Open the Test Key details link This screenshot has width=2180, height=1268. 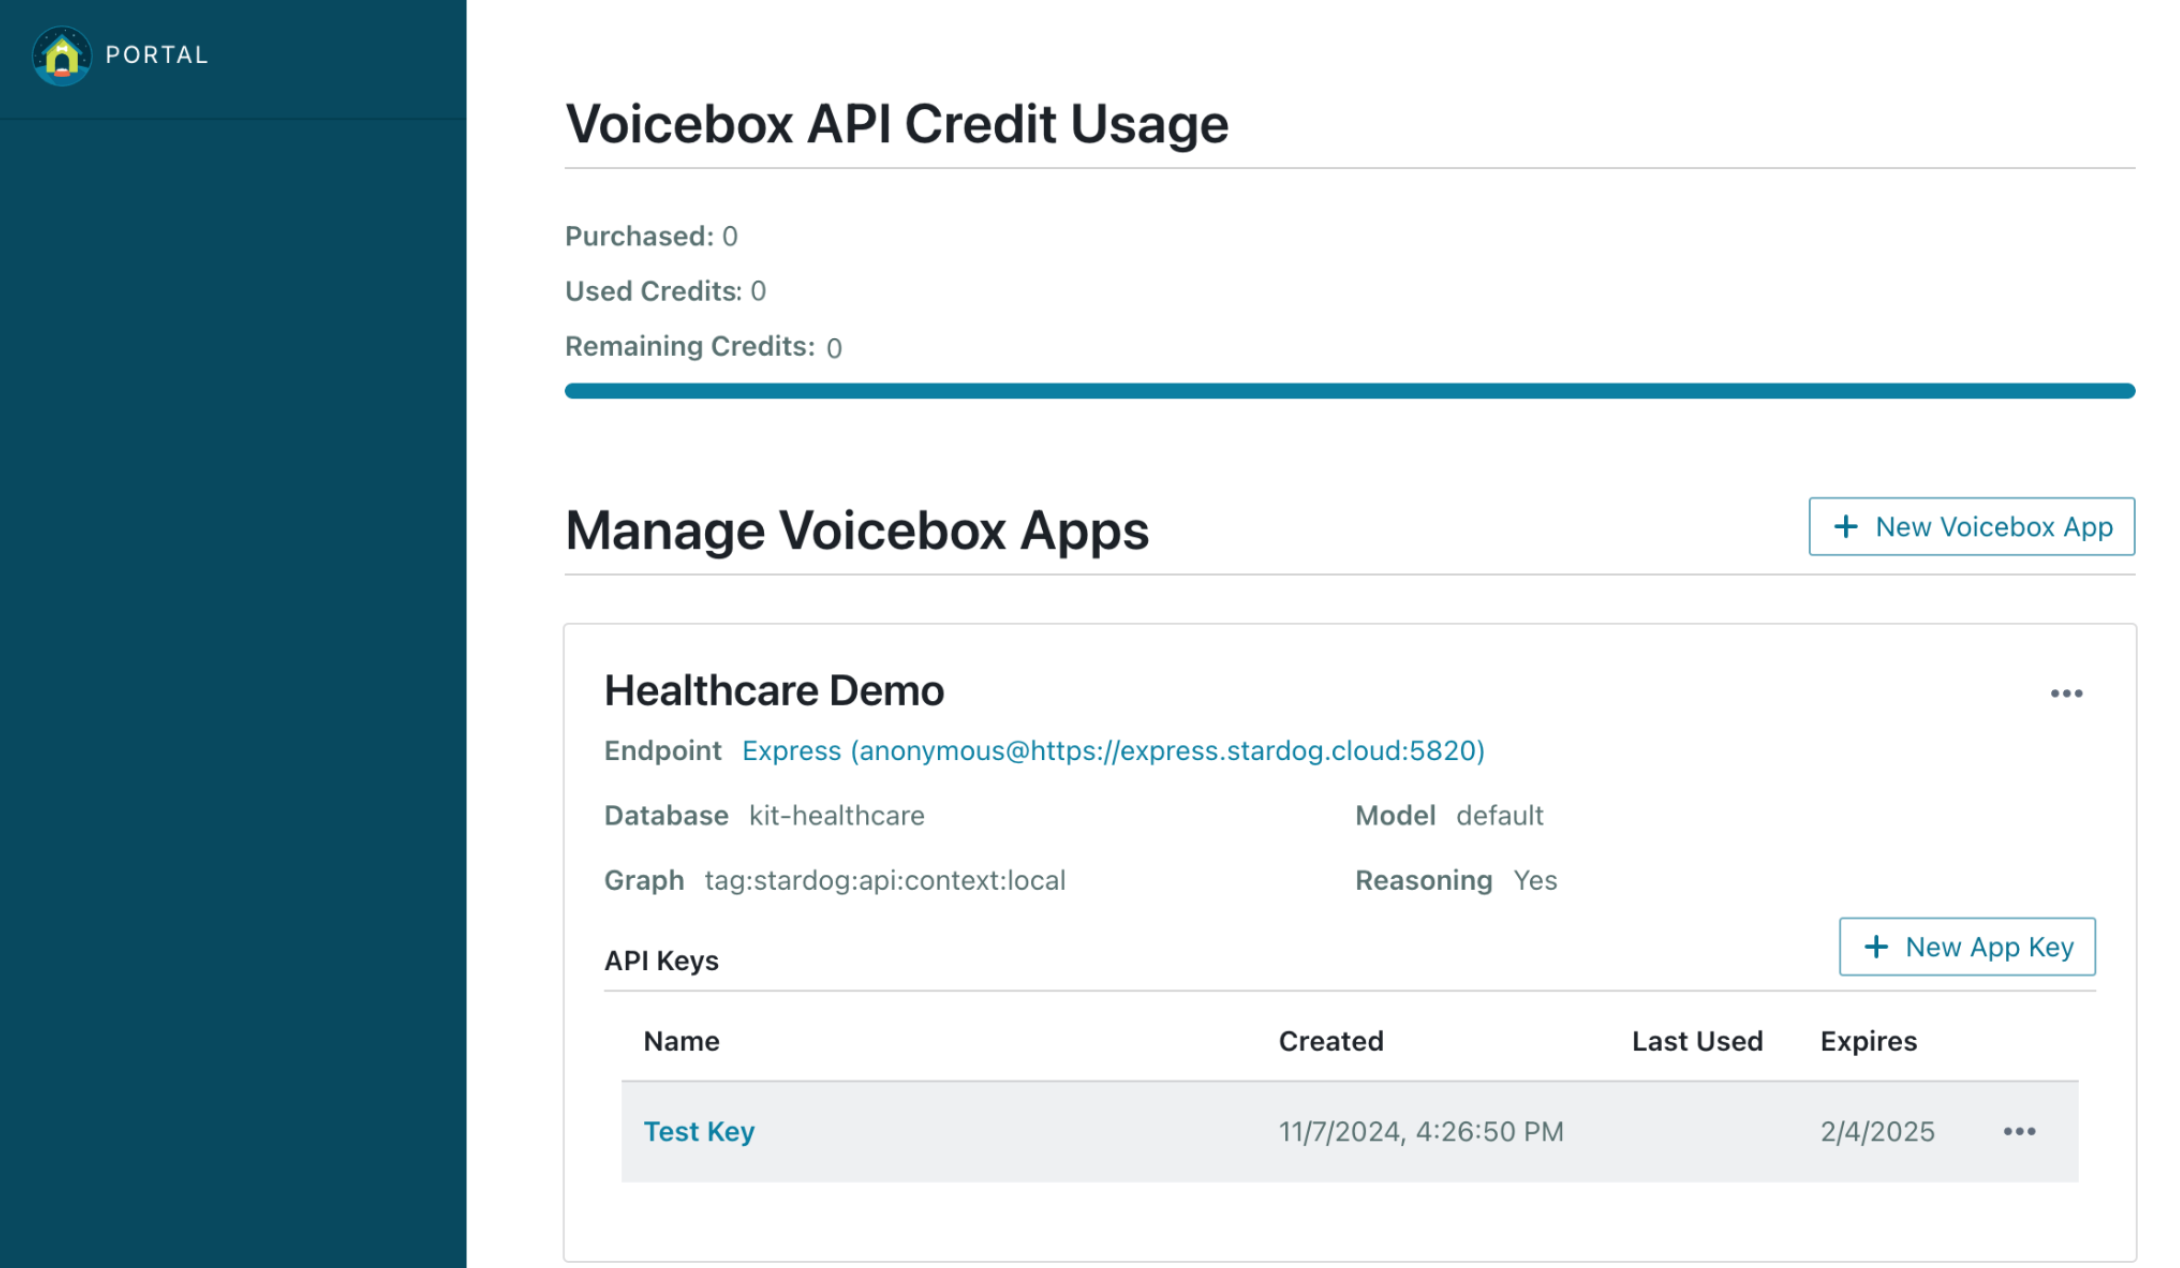tap(699, 1131)
